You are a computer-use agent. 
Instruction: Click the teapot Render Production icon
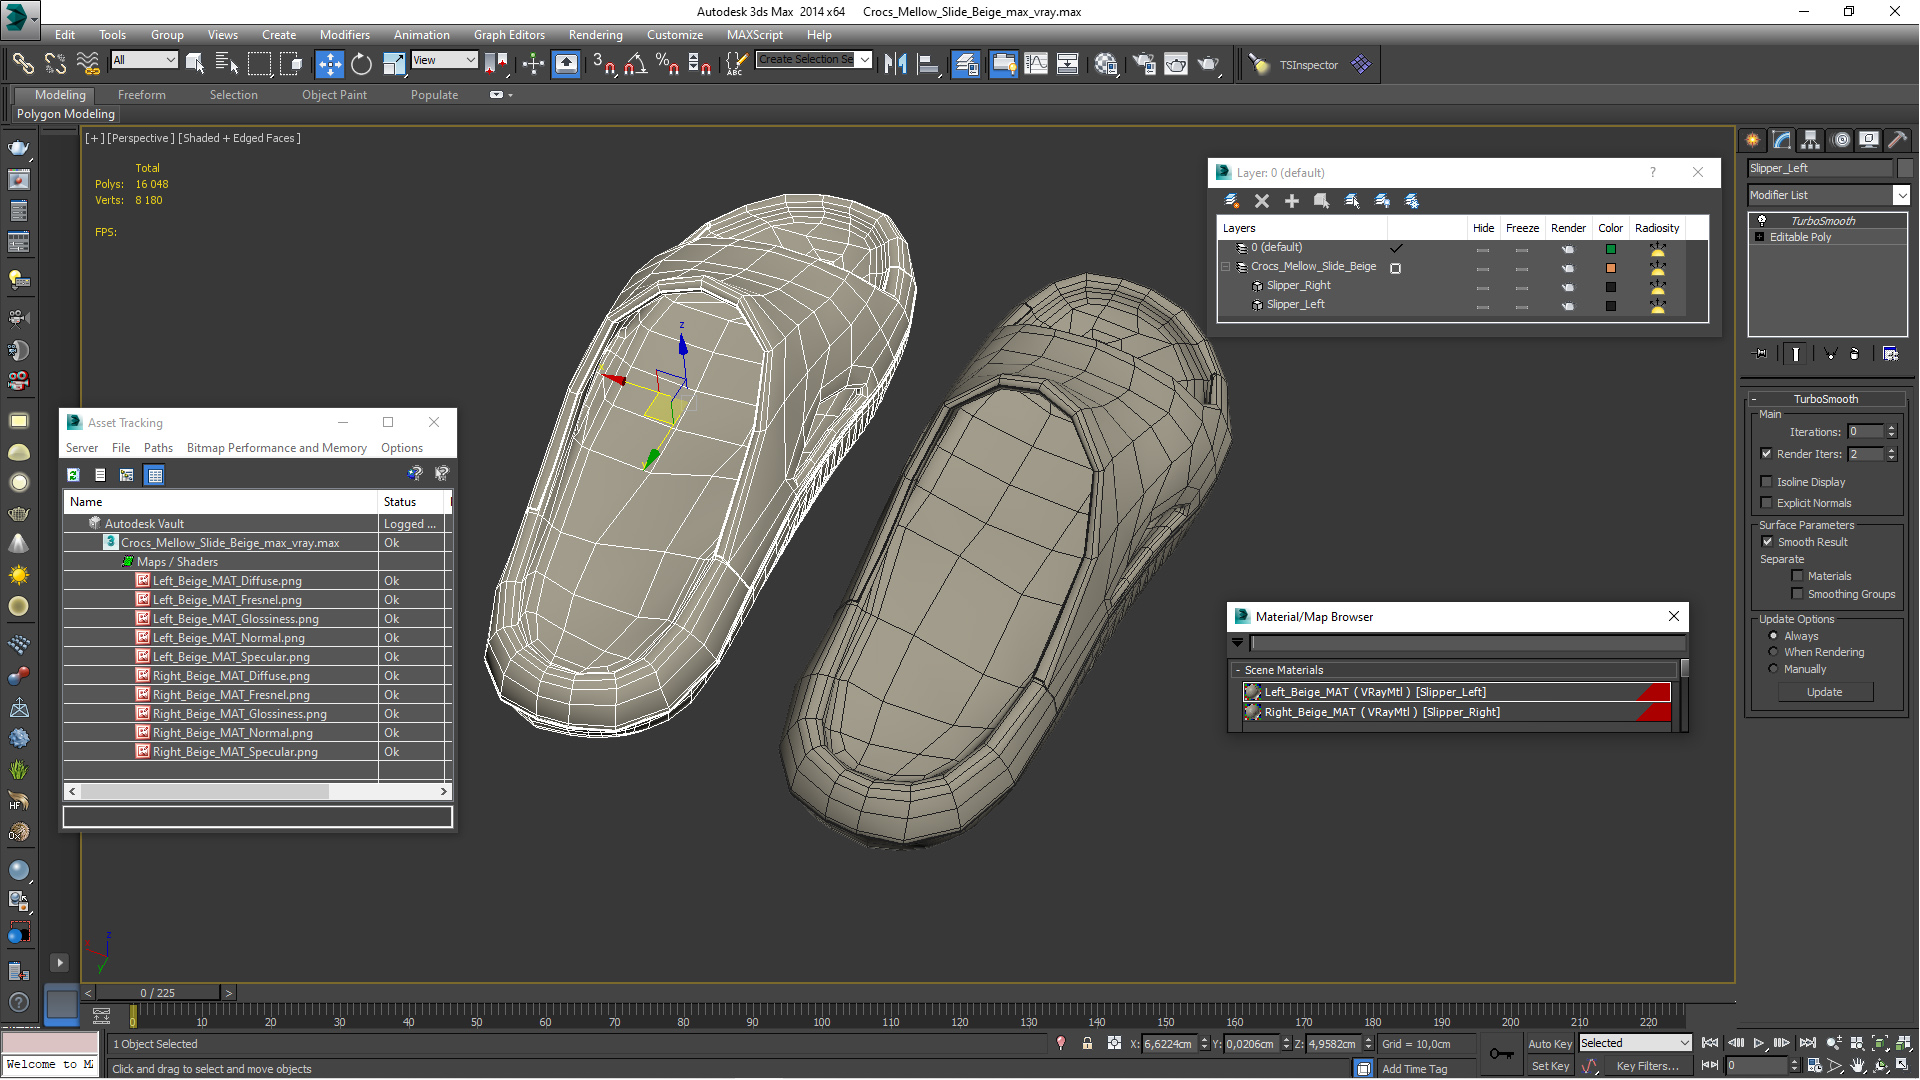[1209, 65]
